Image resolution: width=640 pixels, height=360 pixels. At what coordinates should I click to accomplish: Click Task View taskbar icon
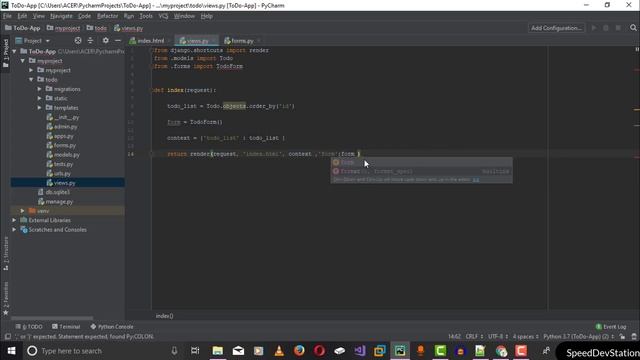point(195,351)
